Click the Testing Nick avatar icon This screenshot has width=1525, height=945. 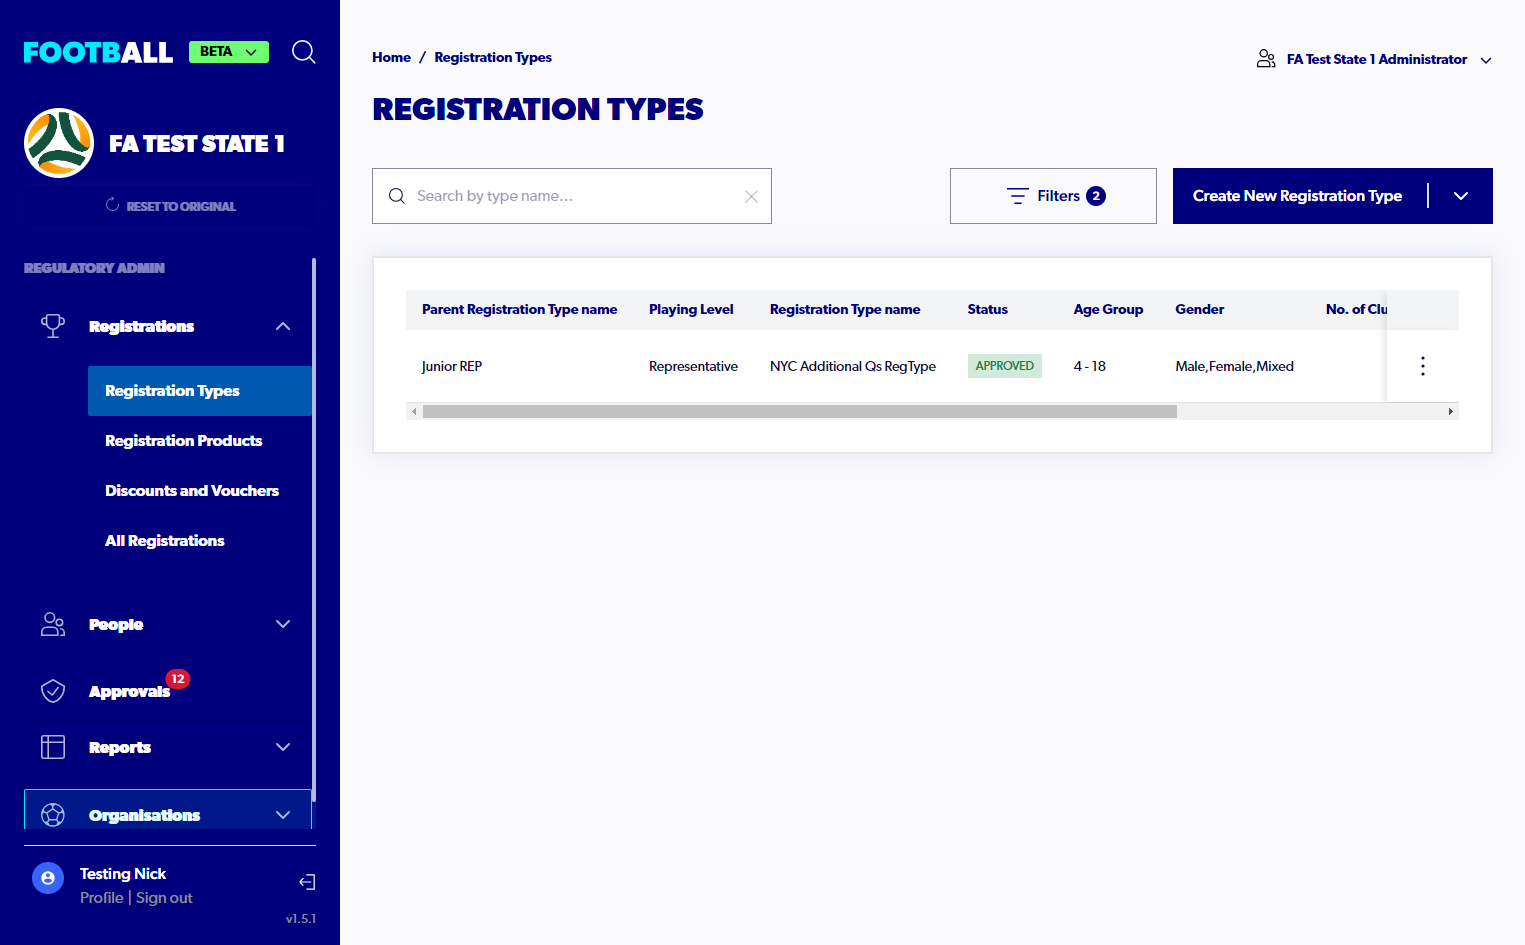(x=48, y=878)
